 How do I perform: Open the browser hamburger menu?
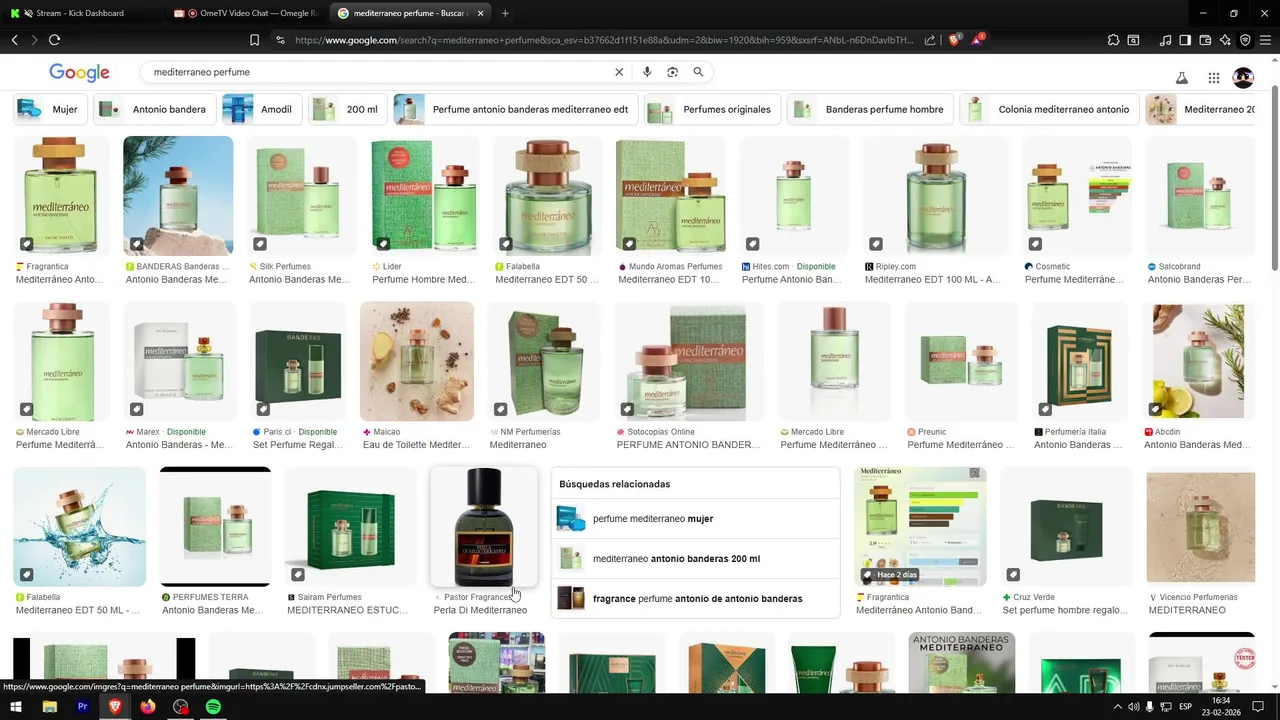(x=1266, y=40)
